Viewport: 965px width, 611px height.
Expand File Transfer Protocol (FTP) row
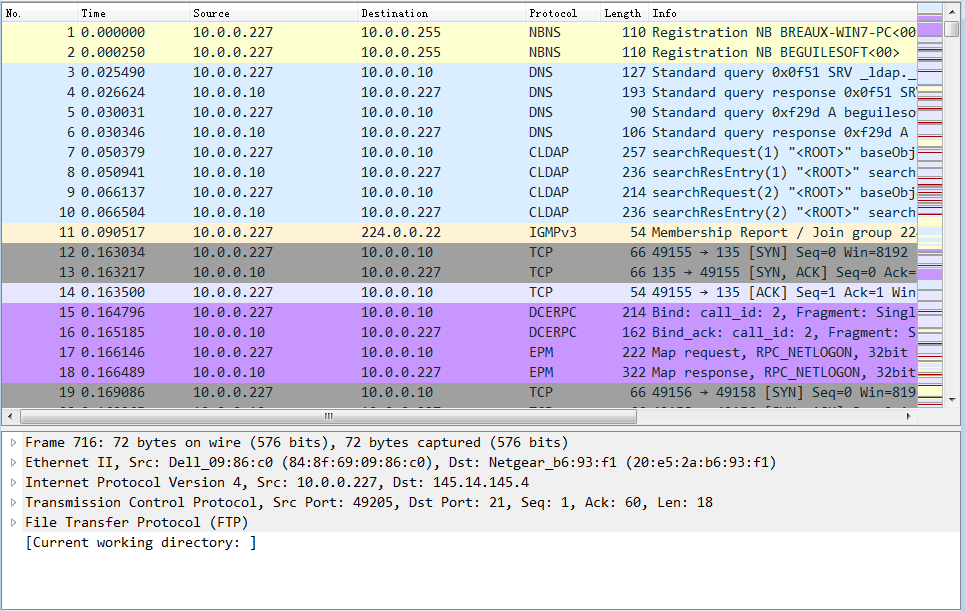pos(14,522)
